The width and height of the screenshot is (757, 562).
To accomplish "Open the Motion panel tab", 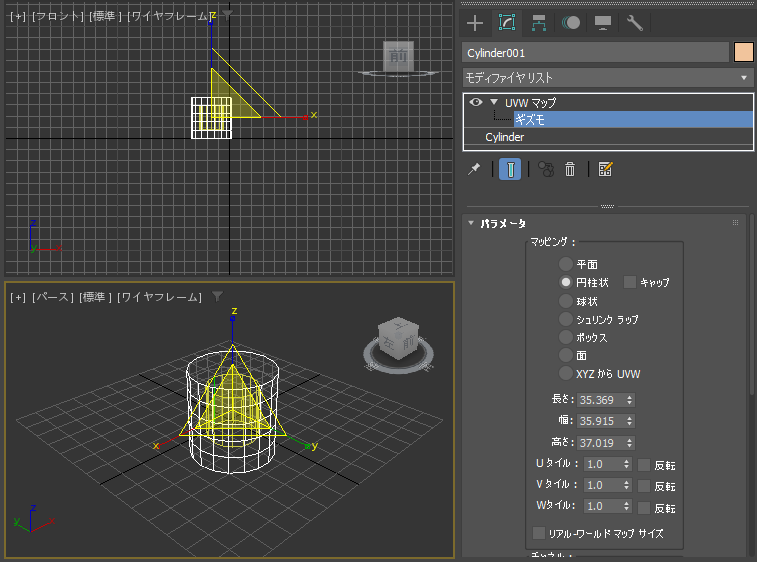I will (x=571, y=23).
